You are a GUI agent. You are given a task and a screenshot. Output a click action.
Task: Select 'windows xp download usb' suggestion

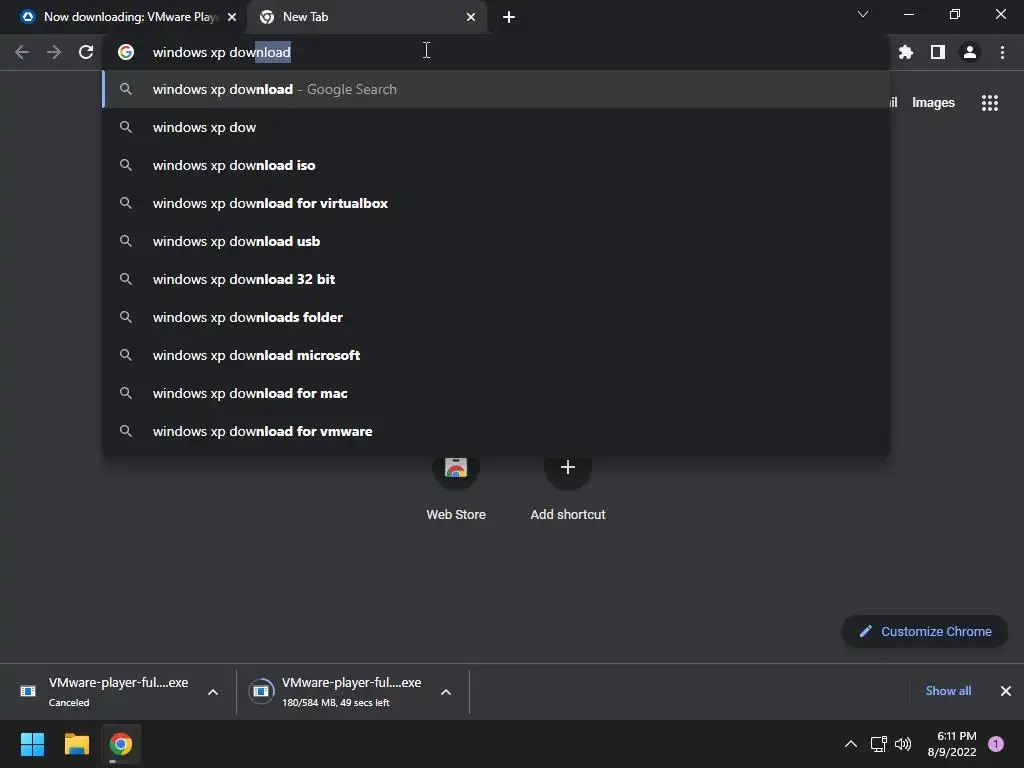coord(496,241)
